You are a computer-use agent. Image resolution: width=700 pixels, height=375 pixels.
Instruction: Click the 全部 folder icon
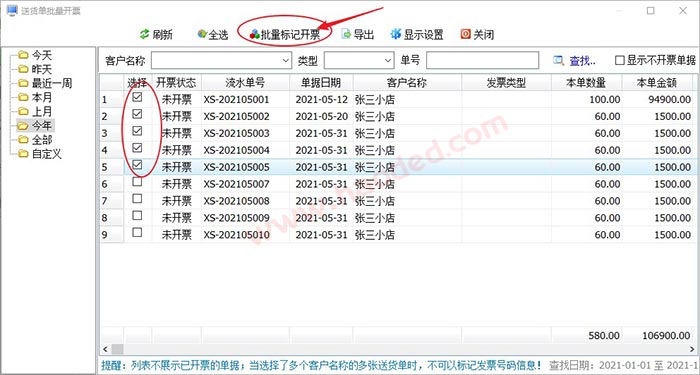(23, 140)
